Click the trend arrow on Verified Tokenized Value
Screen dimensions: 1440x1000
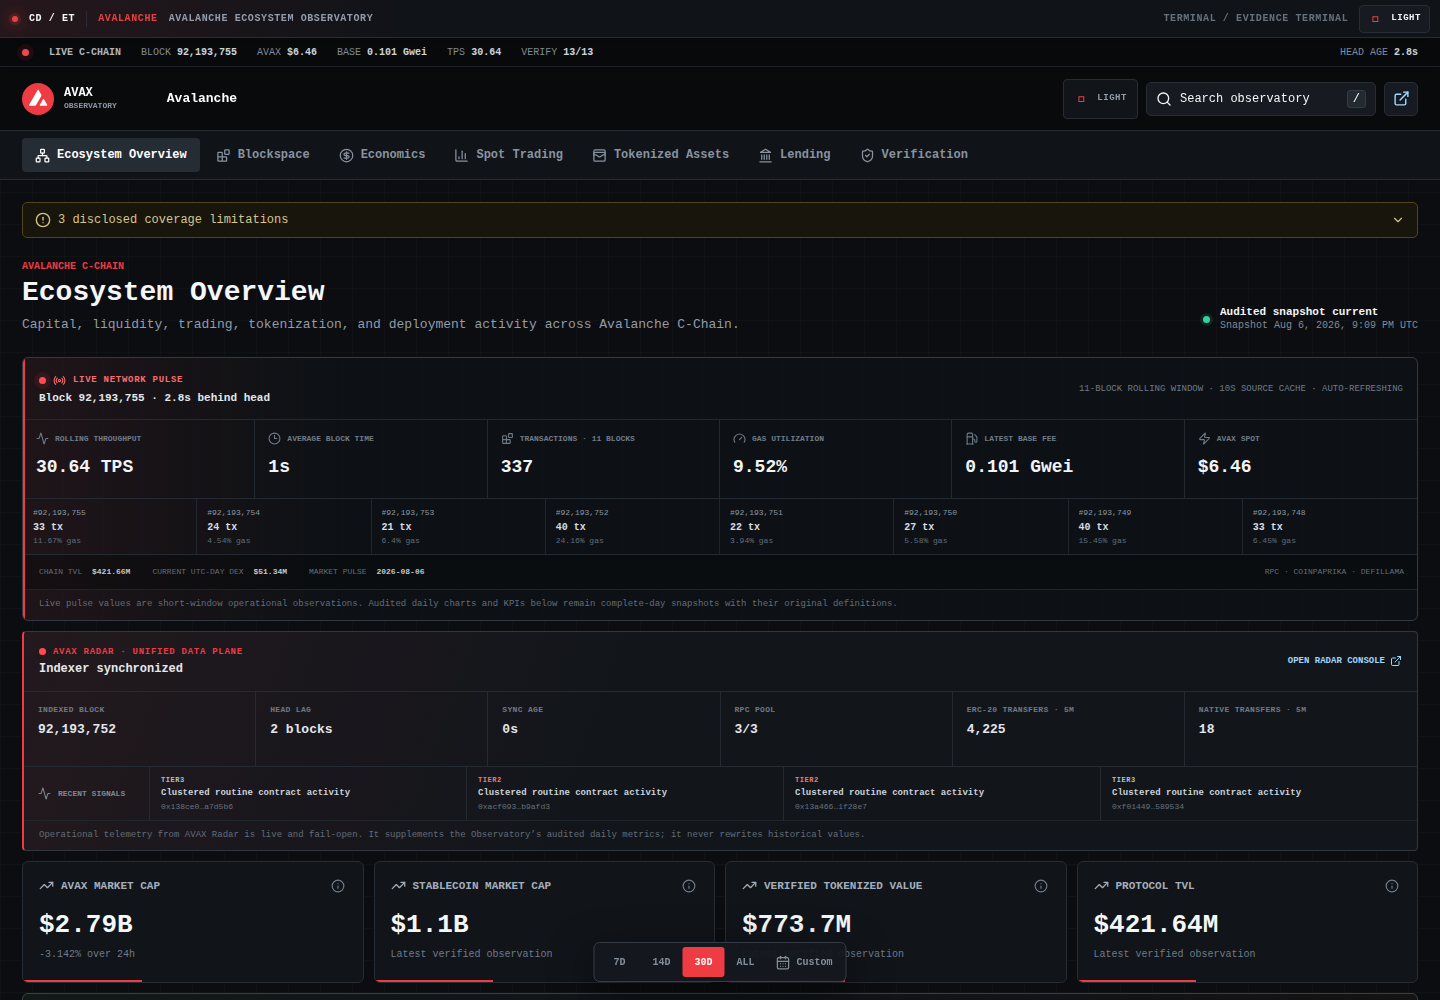coord(749,886)
